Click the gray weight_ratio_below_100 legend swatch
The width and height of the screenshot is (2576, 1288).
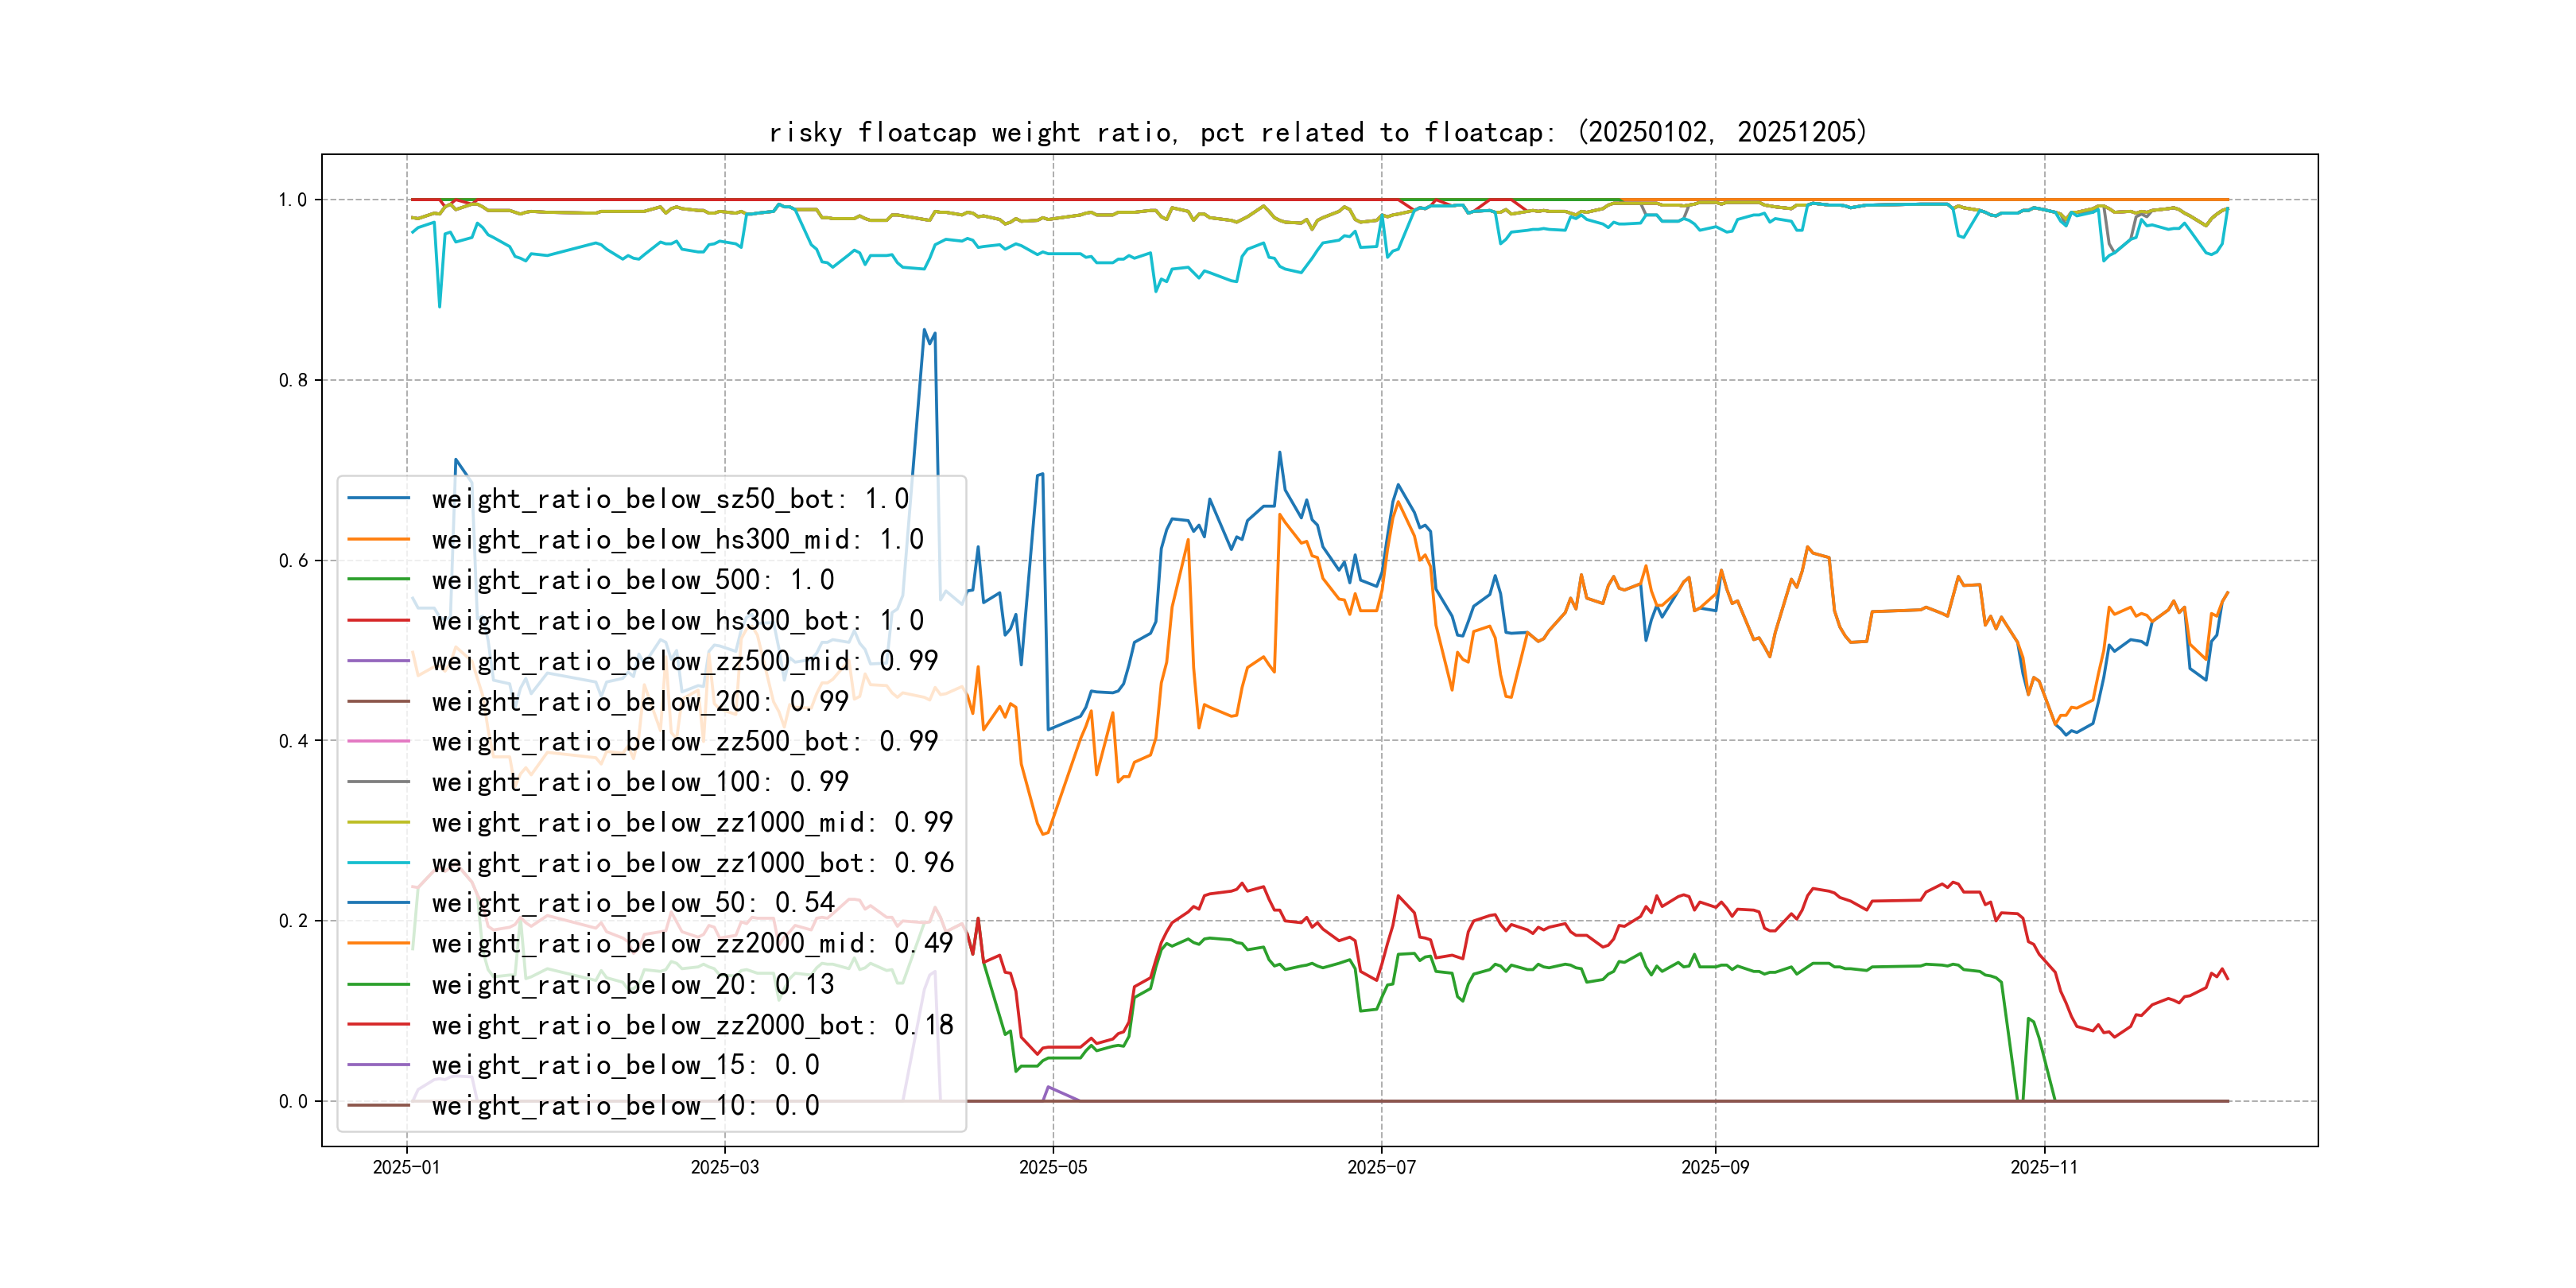(x=378, y=782)
